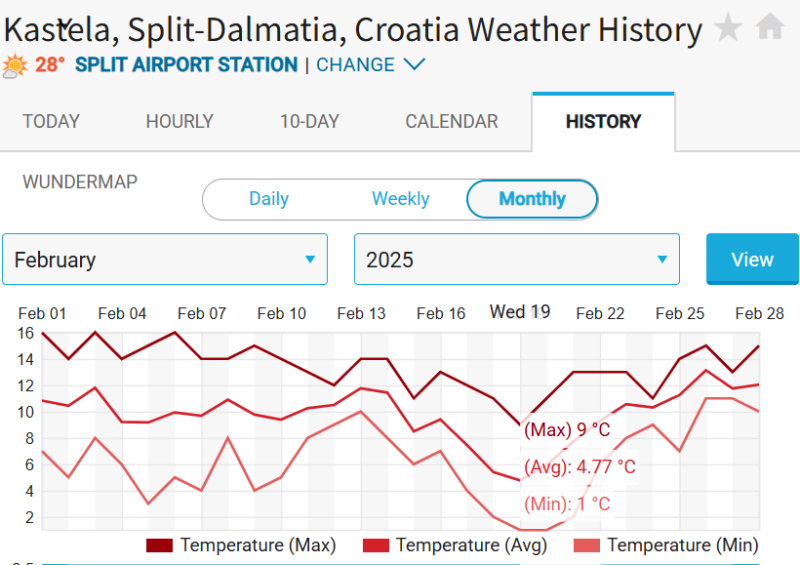Viewport: 800px width, 565px height.
Task: Open the February month dropdown
Action: (165, 260)
